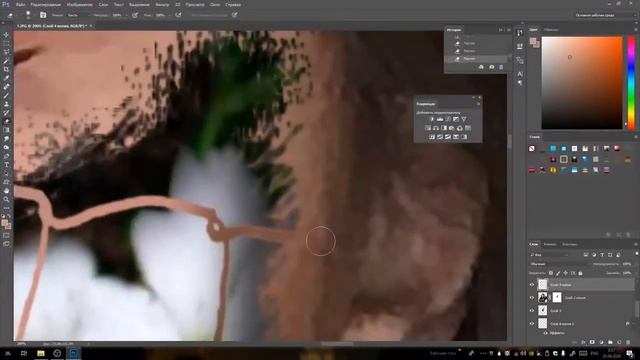The height and width of the screenshot is (360, 640).
Task: Select the History Brush tool
Action: click(6, 113)
